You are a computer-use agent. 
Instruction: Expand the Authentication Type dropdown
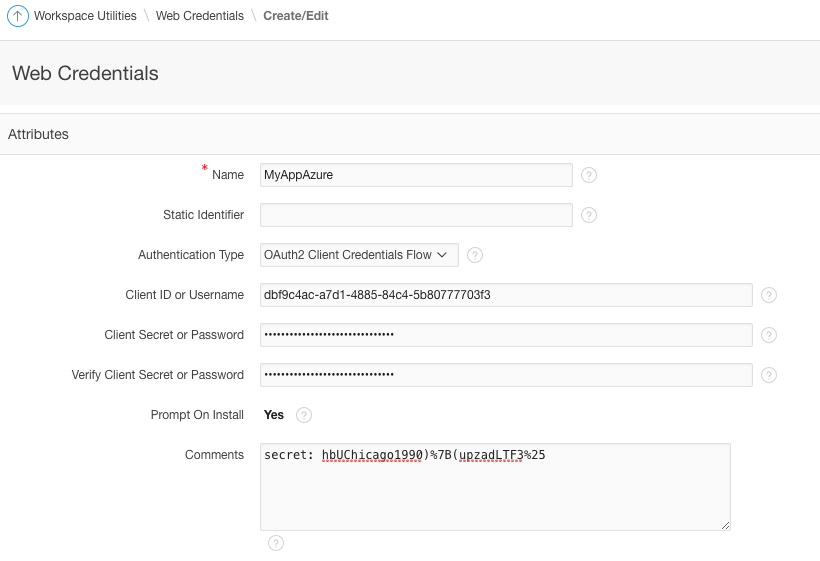pos(359,255)
